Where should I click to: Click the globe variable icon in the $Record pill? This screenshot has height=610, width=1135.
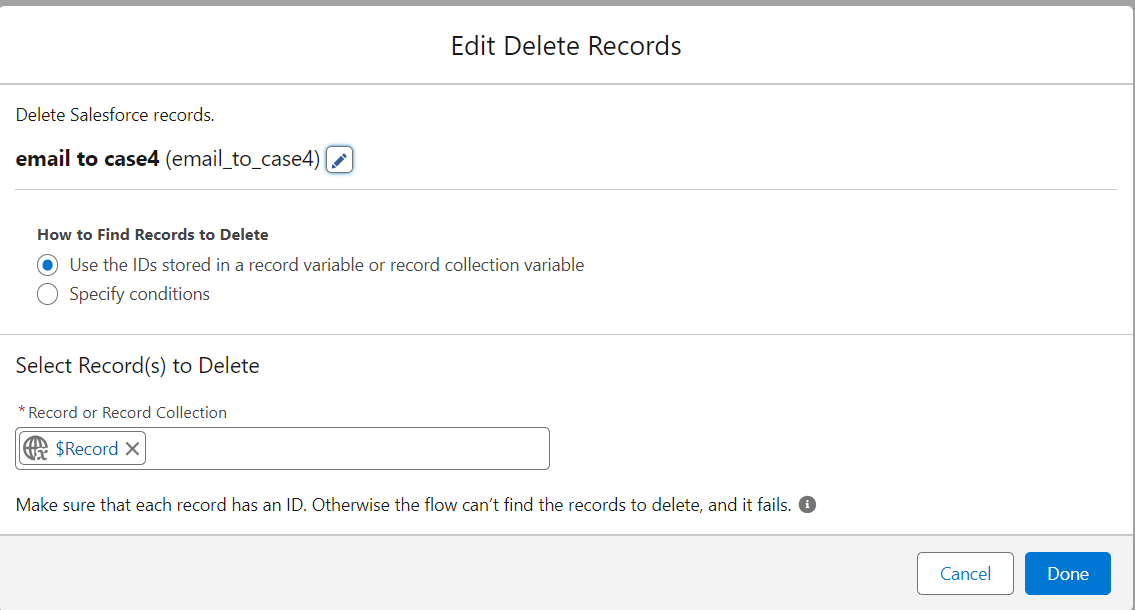pyautogui.click(x=36, y=449)
